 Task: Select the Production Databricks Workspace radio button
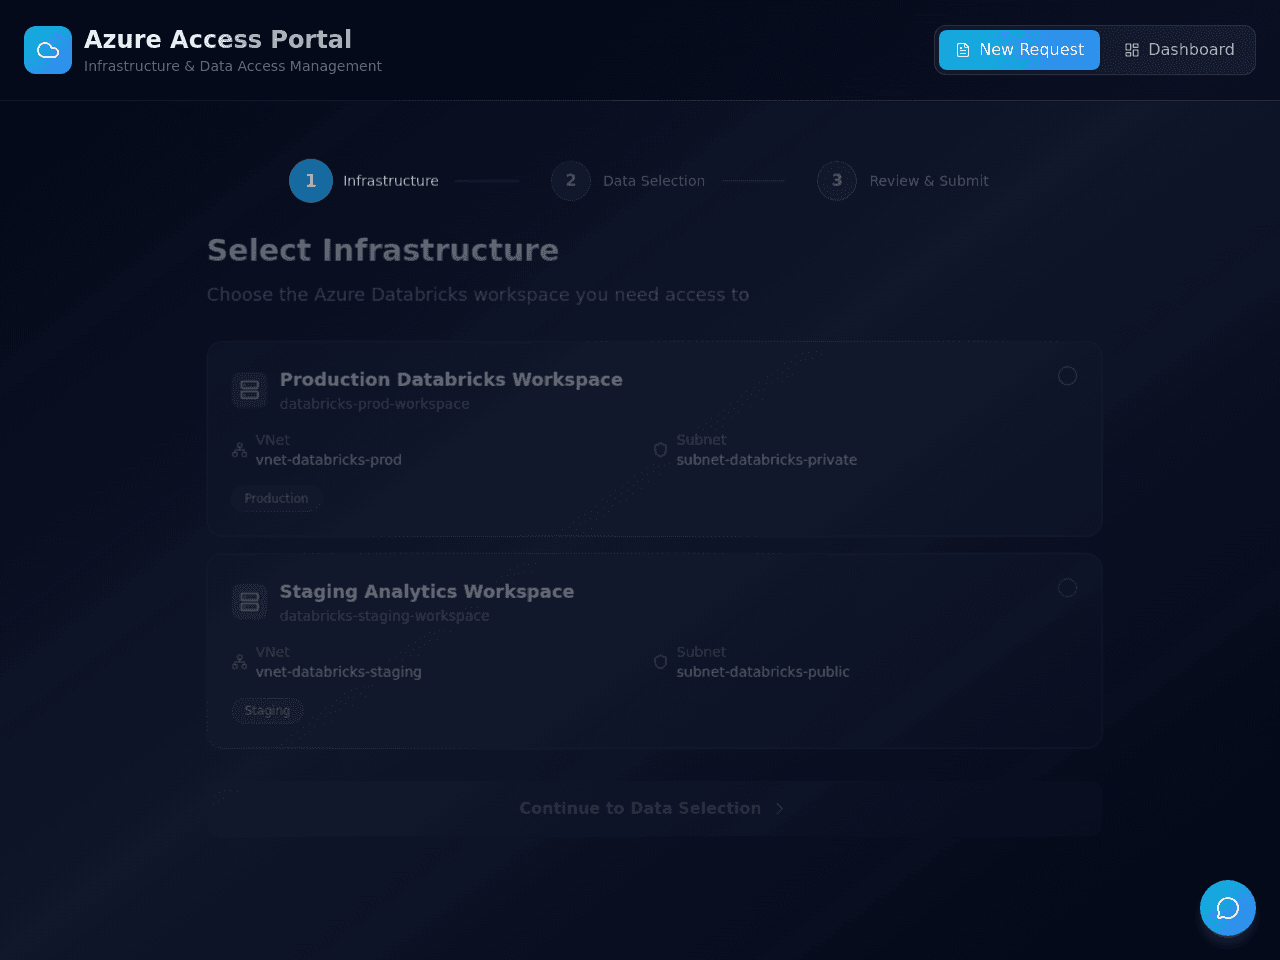pyautogui.click(x=1067, y=376)
